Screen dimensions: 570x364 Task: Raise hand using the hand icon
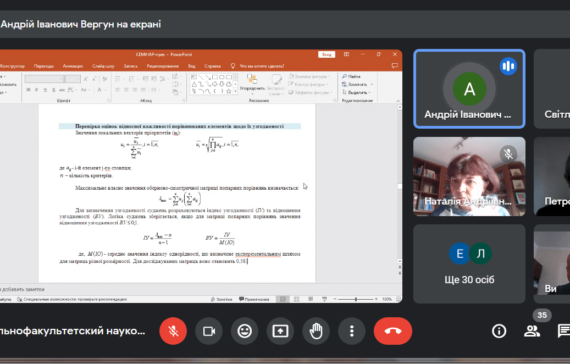(x=316, y=331)
